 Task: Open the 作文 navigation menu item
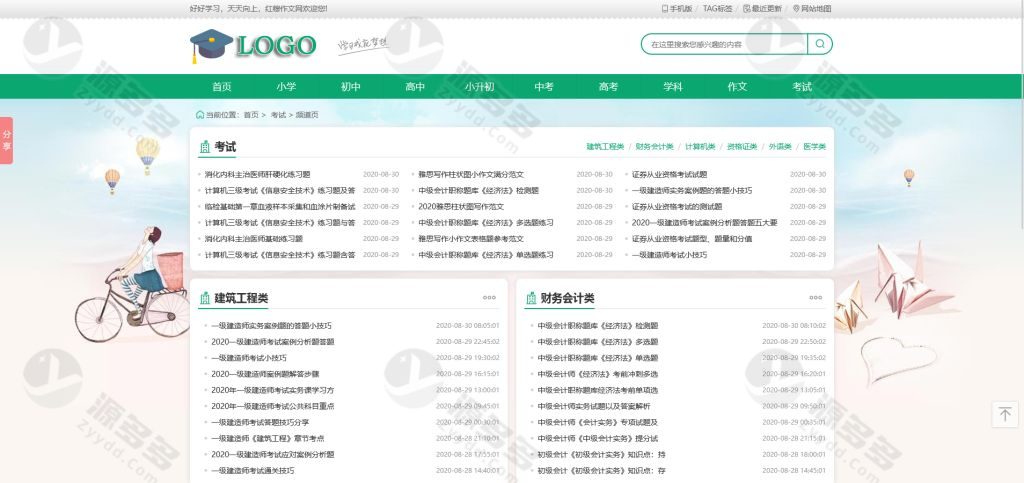[x=737, y=87]
